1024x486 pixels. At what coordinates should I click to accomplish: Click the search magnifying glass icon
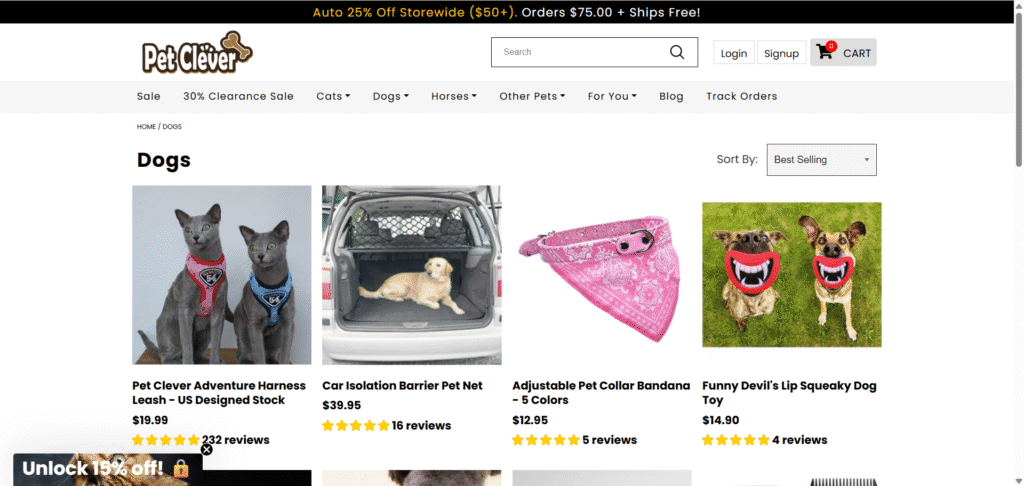click(677, 52)
